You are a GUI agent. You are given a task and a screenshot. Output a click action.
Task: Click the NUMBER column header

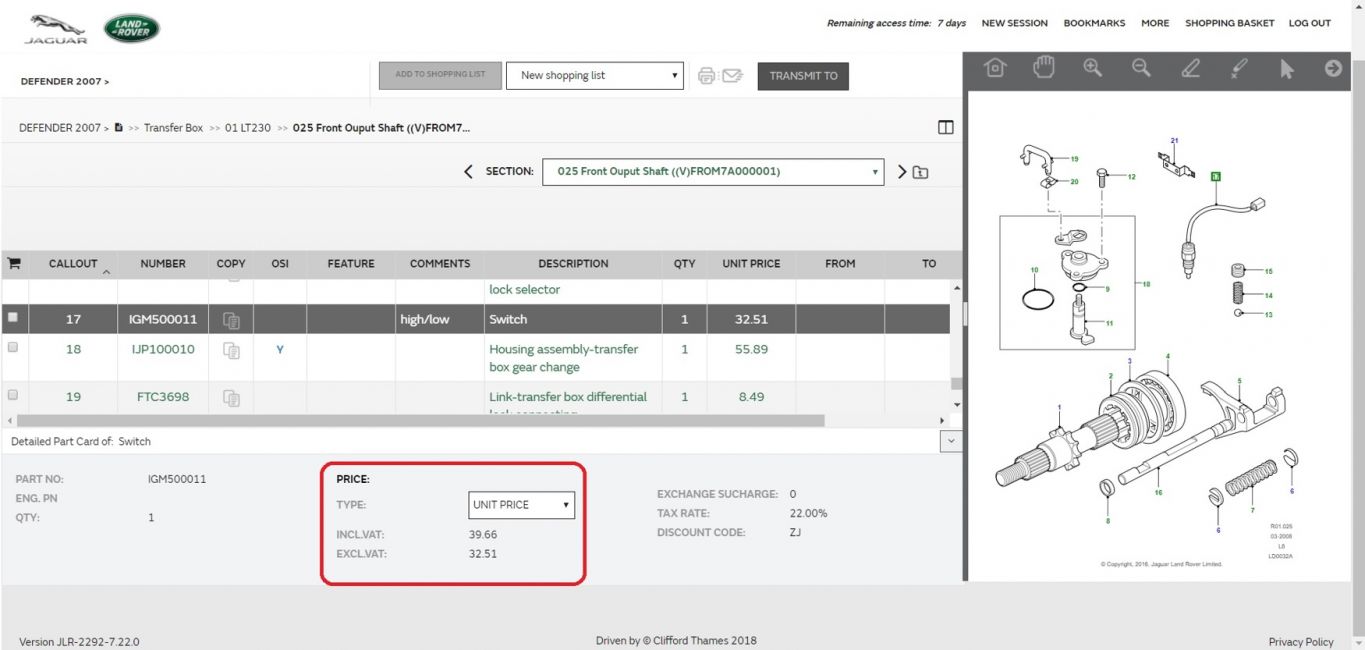point(163,264)
